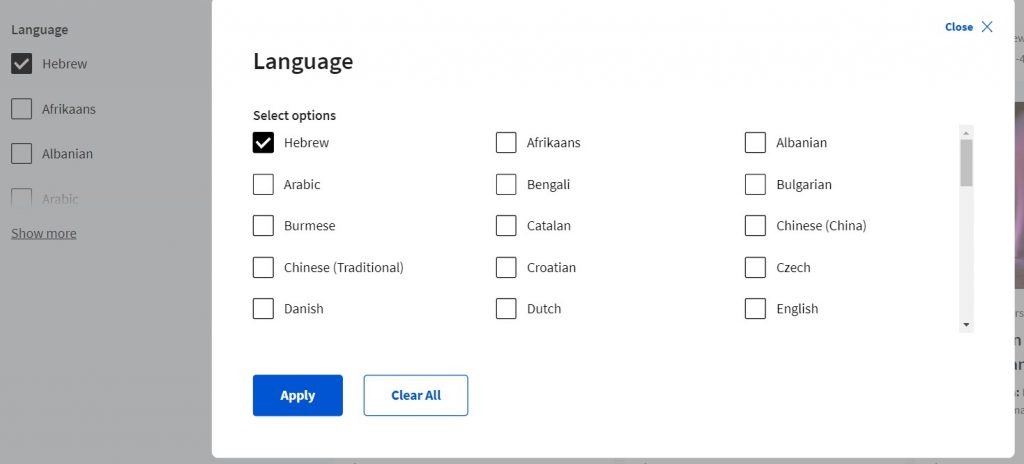The height and width of the screenshot is (464, 1024).
Task: Select the Albanian checkbox in the dialog
Action: pos(755,142)
